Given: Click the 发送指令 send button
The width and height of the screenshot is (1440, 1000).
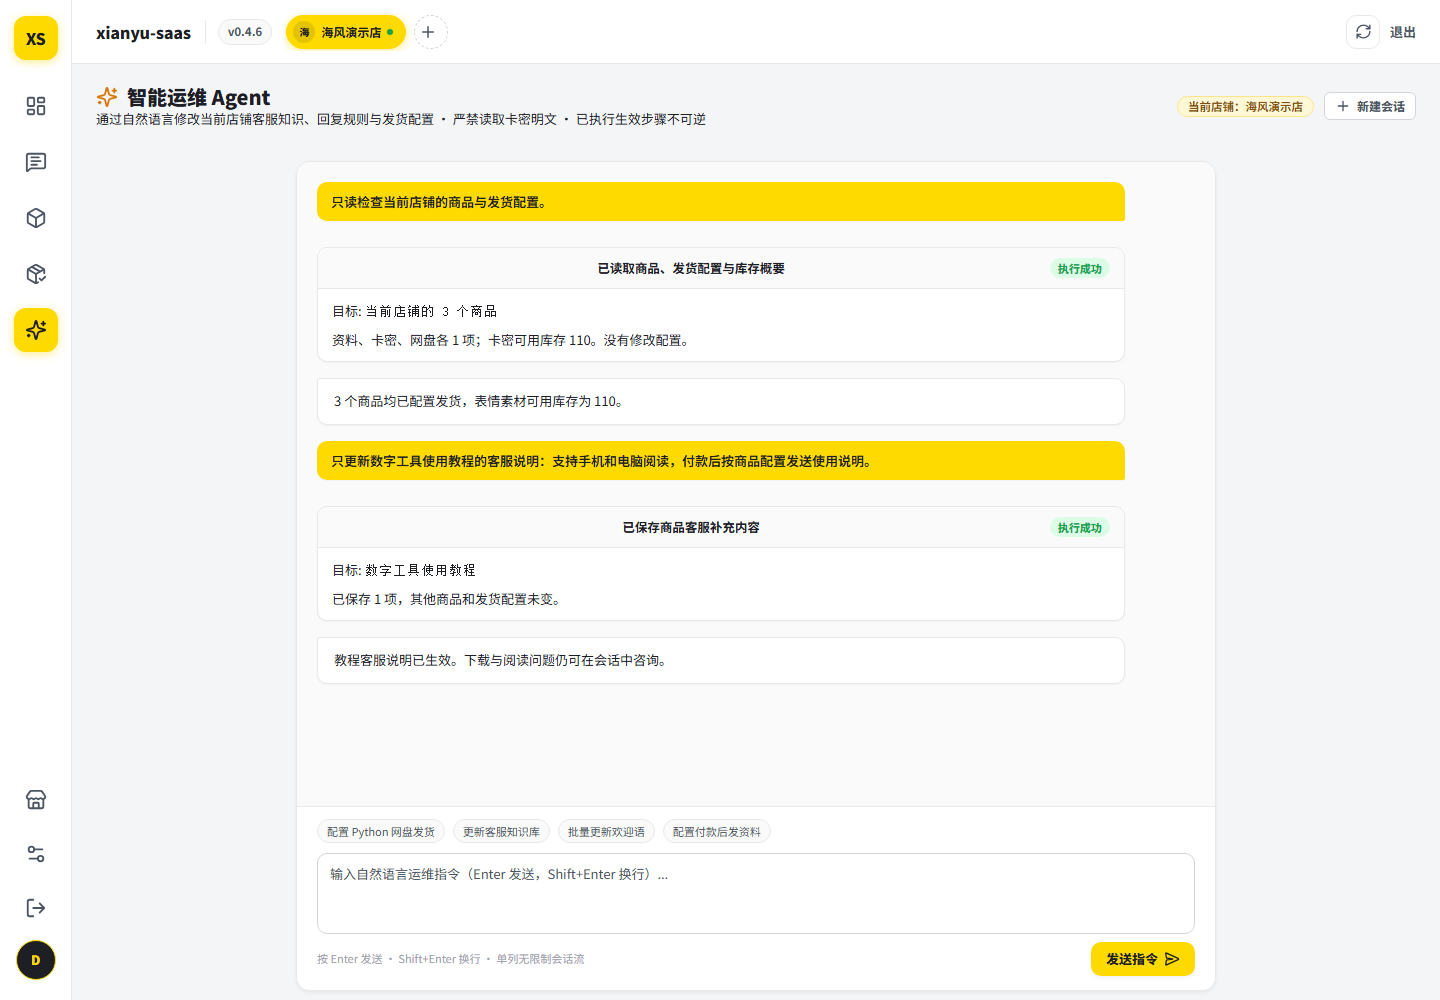Looking at the screenshot, I should tap(1143, 959).
